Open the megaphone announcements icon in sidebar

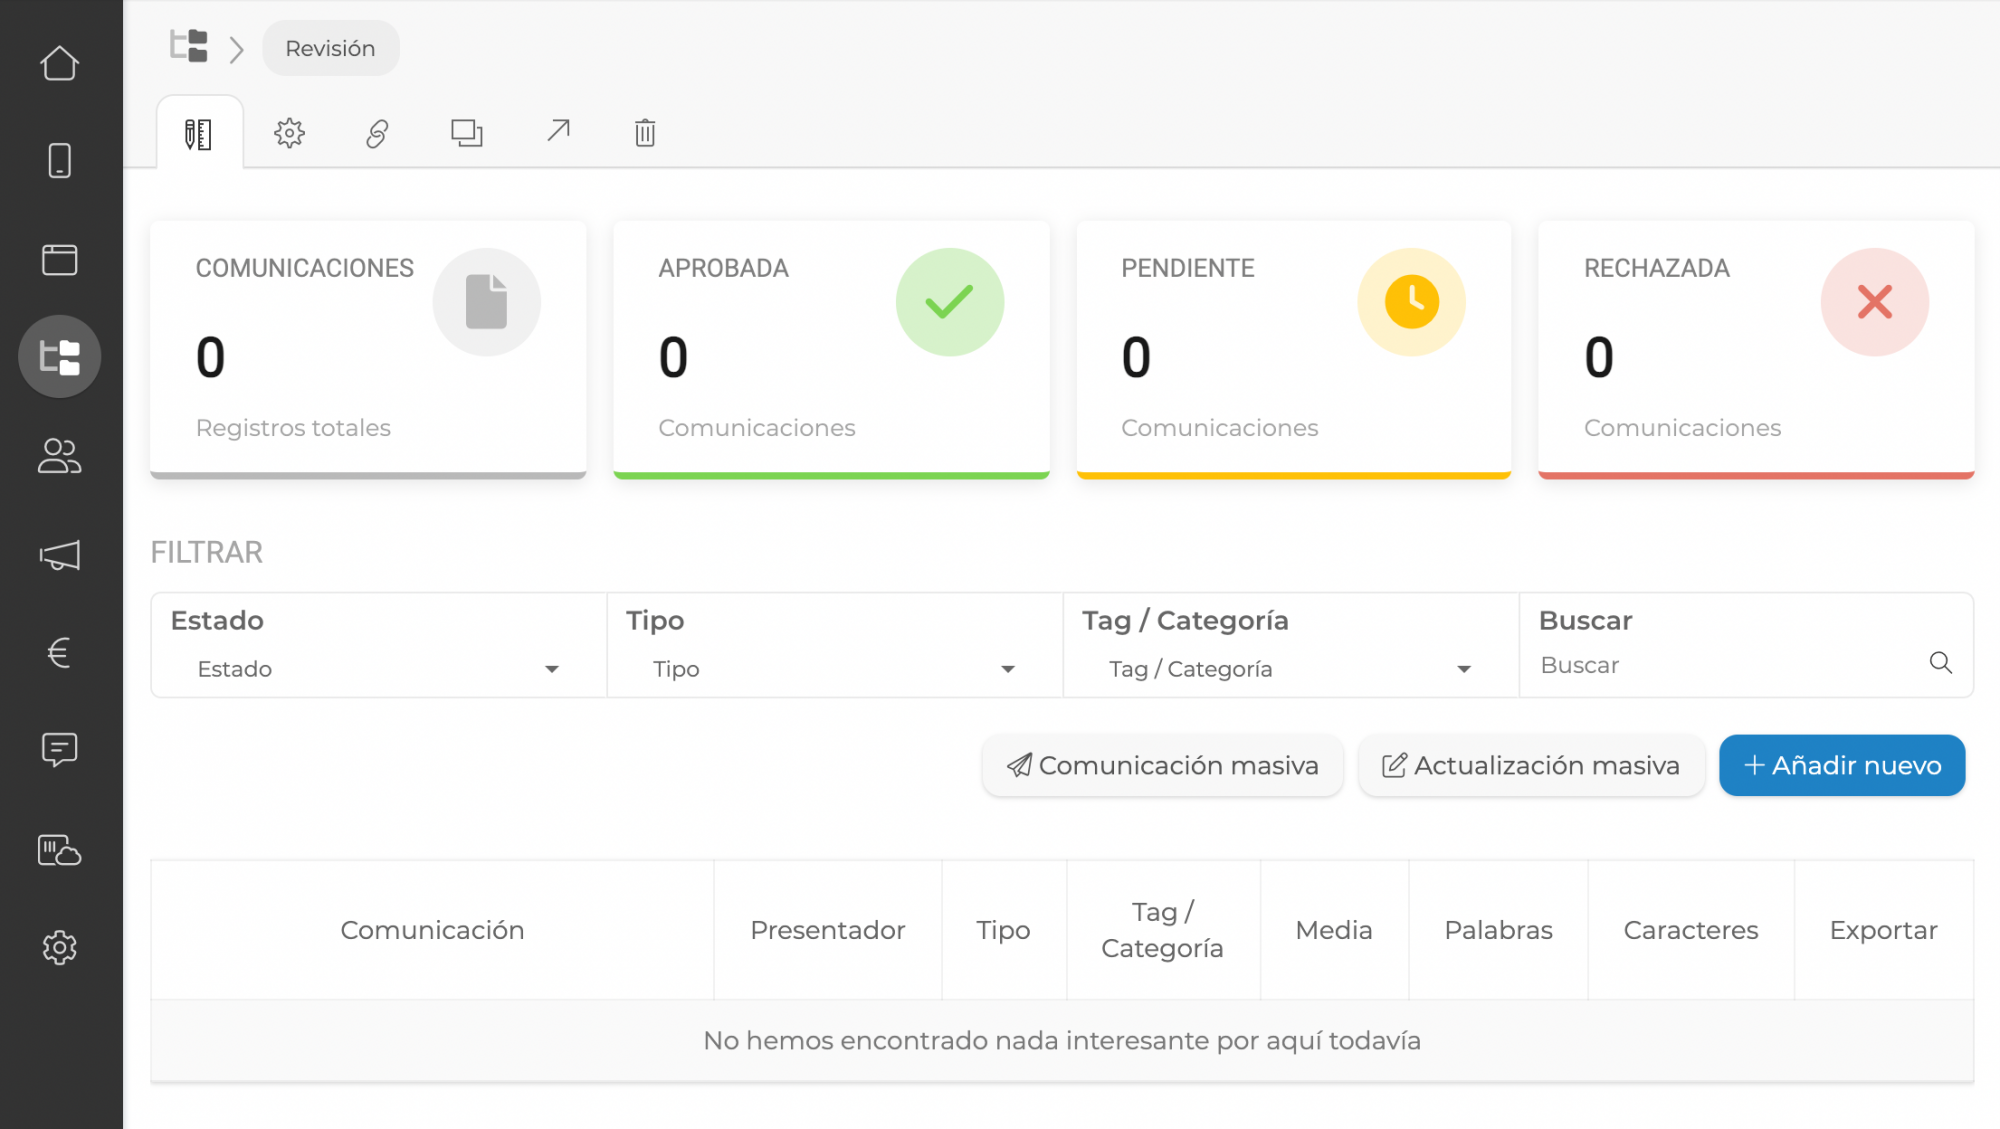coord(59,555)
